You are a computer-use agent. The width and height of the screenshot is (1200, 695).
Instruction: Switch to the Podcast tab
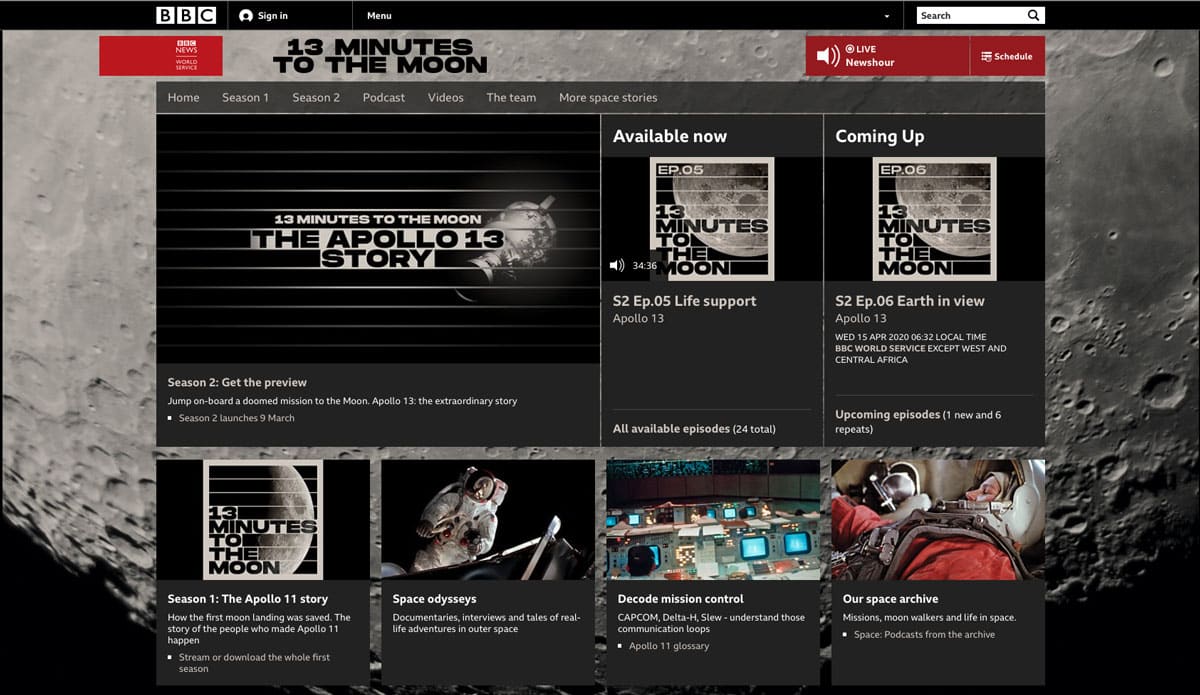point(384,97)
